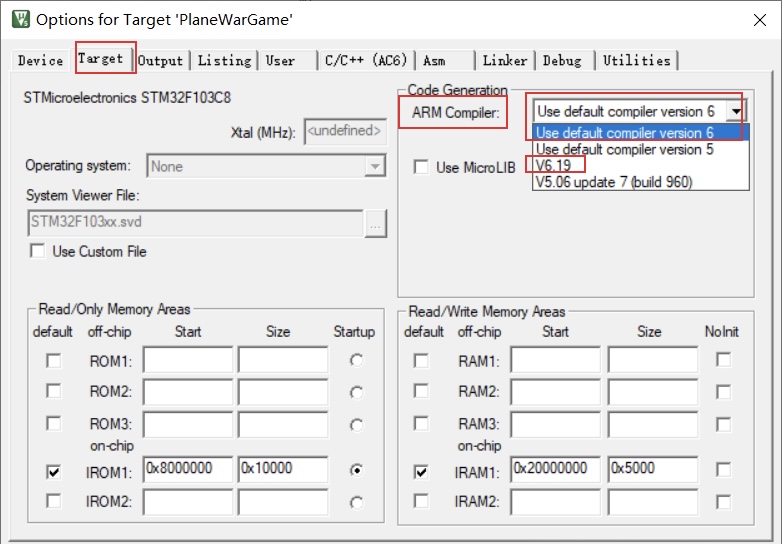This screenshot has height=544, width=782.
Task: Close the Options for Target dialog
Action: (x=760, y=20)
